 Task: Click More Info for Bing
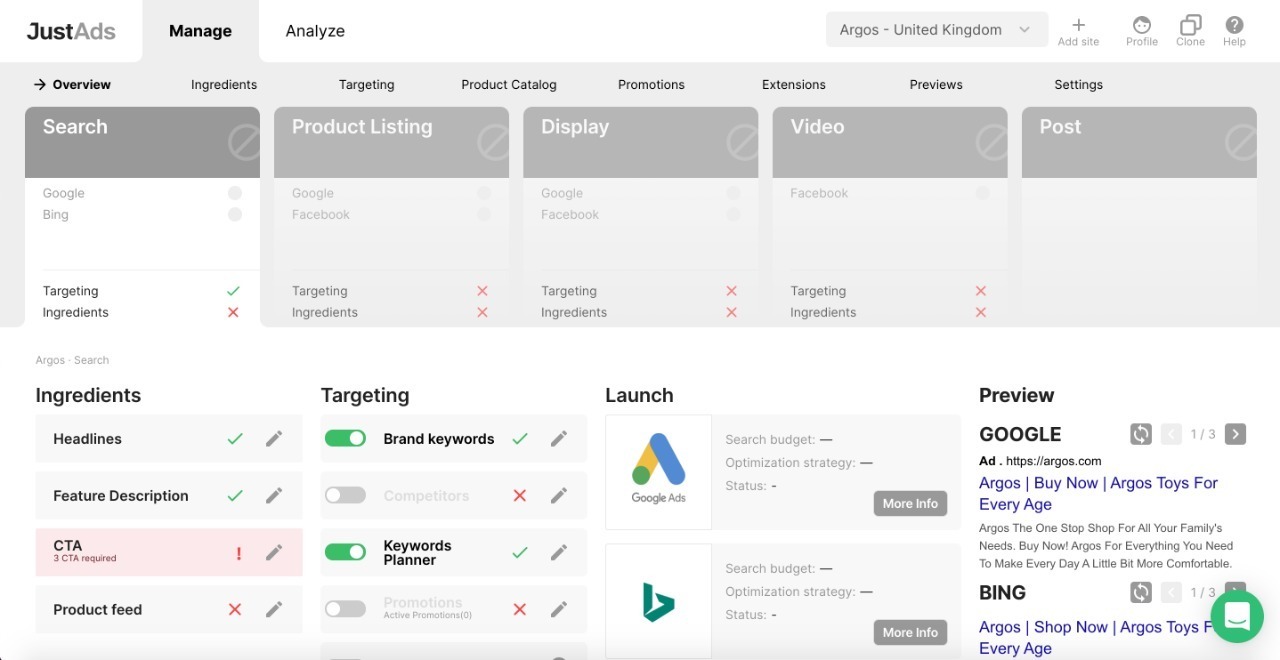click(x=910, y=632)
